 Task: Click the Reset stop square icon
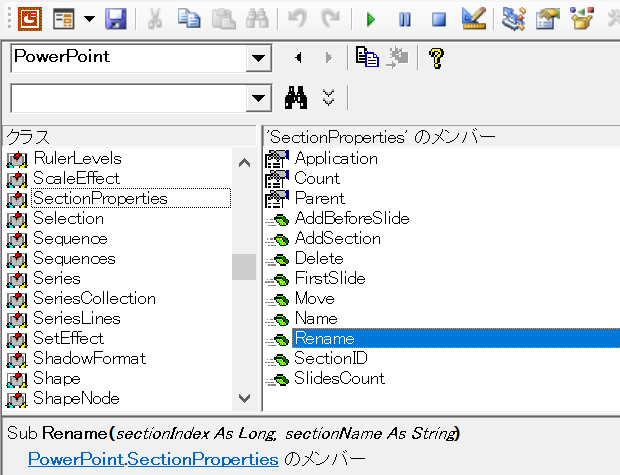[439, 19]
